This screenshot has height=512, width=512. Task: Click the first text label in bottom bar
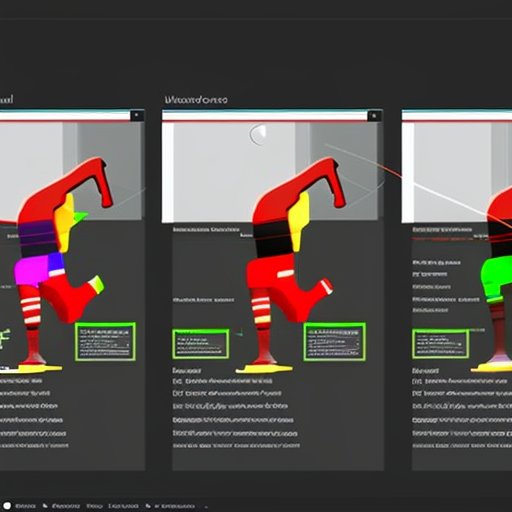[x=26, y=506]
